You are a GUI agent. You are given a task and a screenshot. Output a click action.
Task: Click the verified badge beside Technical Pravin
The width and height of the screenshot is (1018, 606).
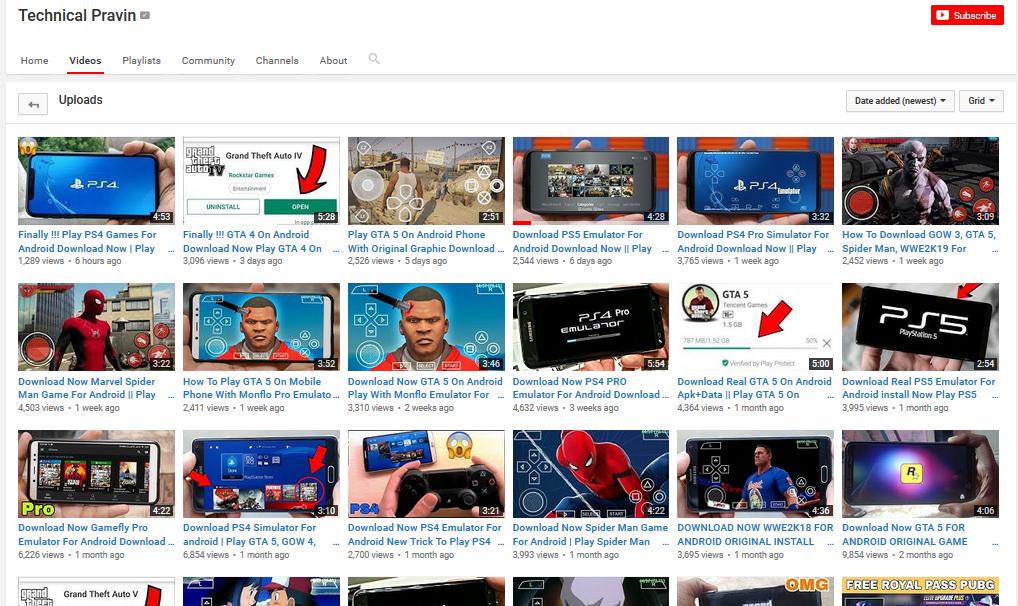click(145, 16)
